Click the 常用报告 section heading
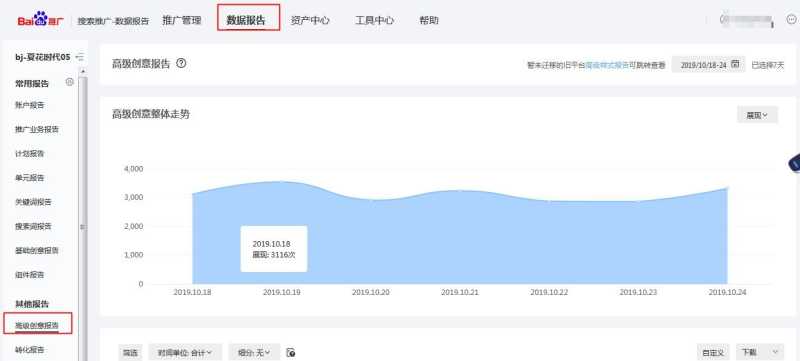The width and height of the screenshot is (800, 361). click(x=32, y=84)
